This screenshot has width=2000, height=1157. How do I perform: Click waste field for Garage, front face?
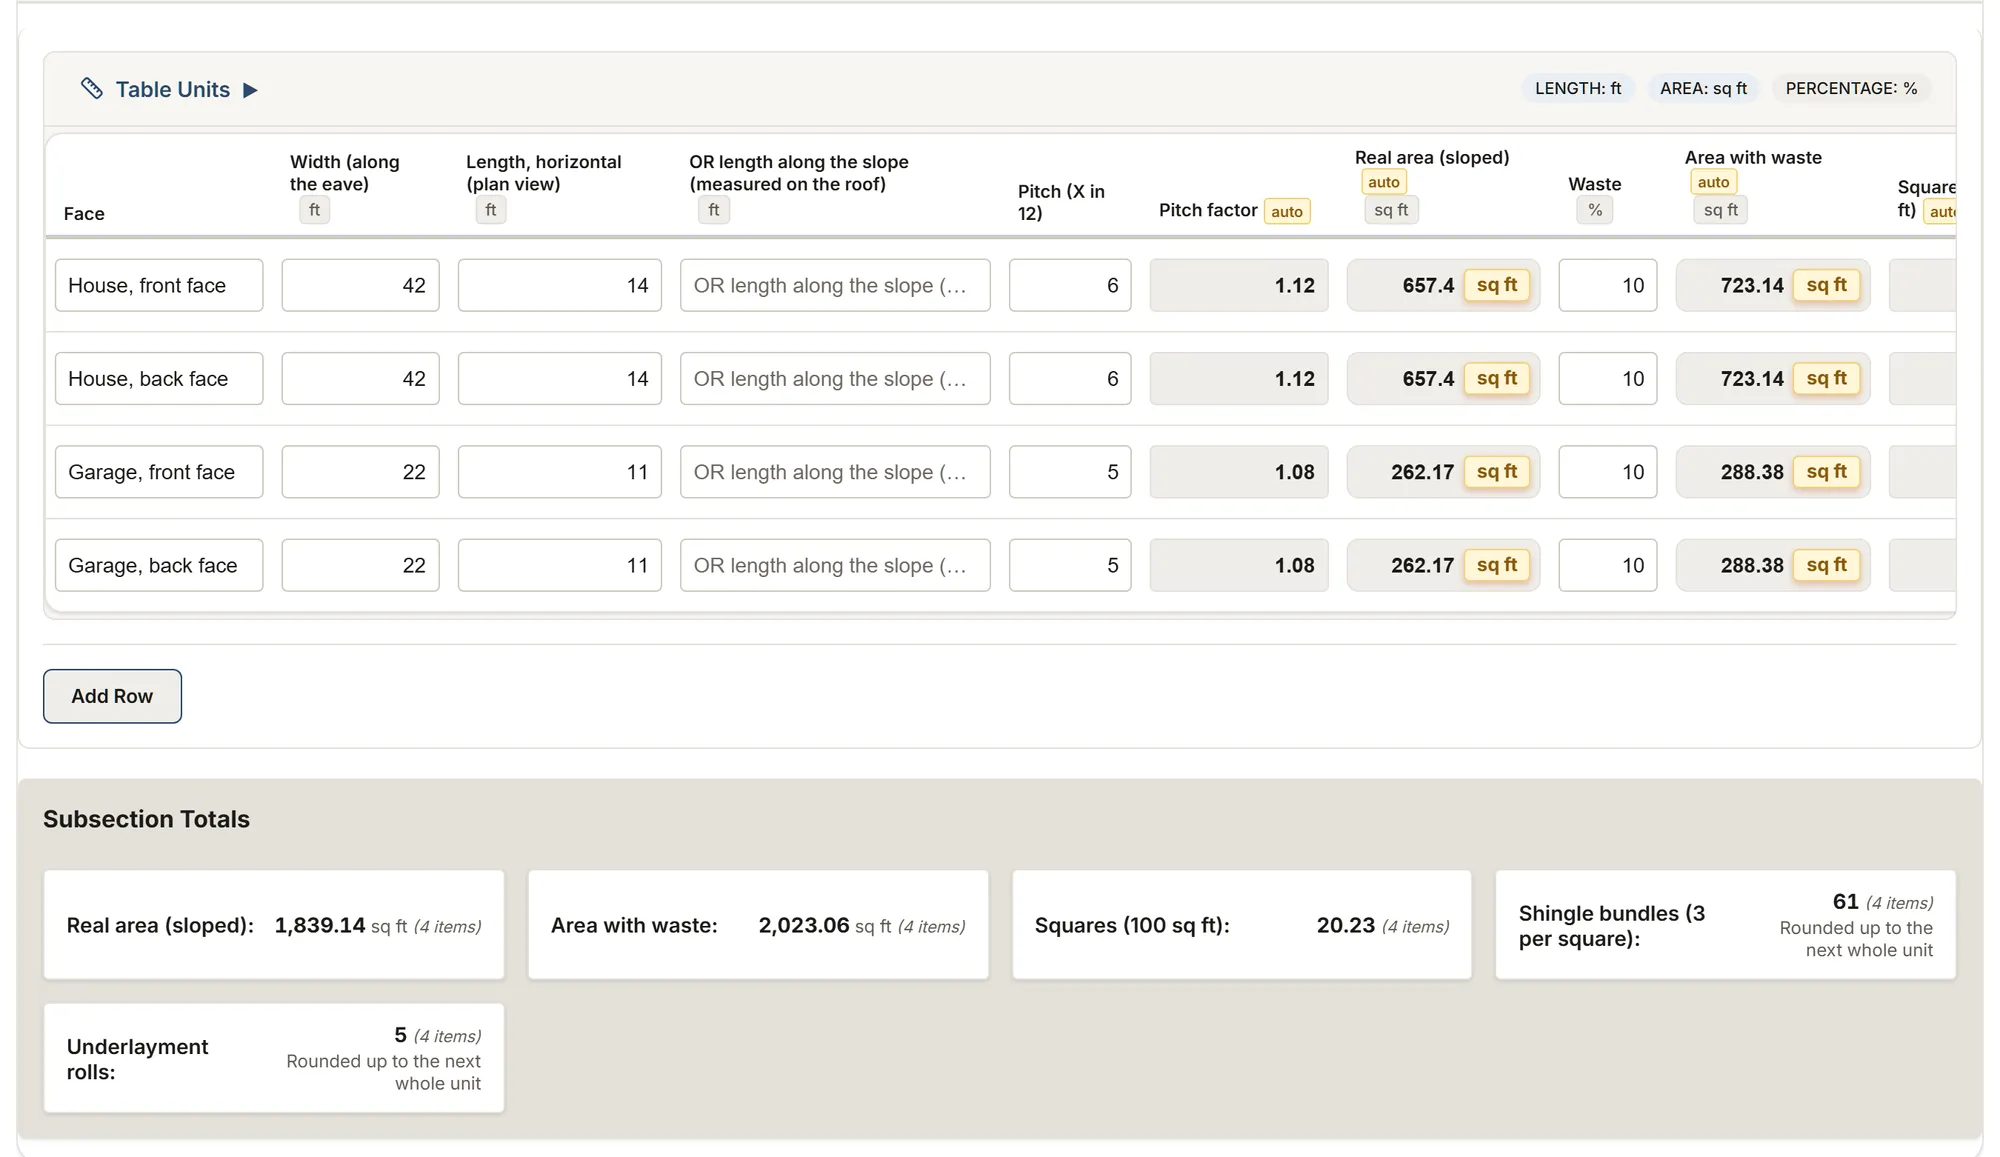click(1608, 472)
